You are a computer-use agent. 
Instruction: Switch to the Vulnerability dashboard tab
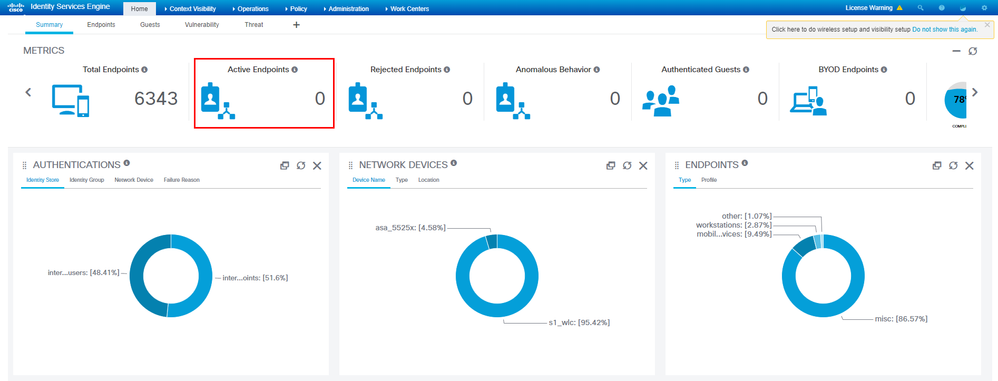(202, 25)
